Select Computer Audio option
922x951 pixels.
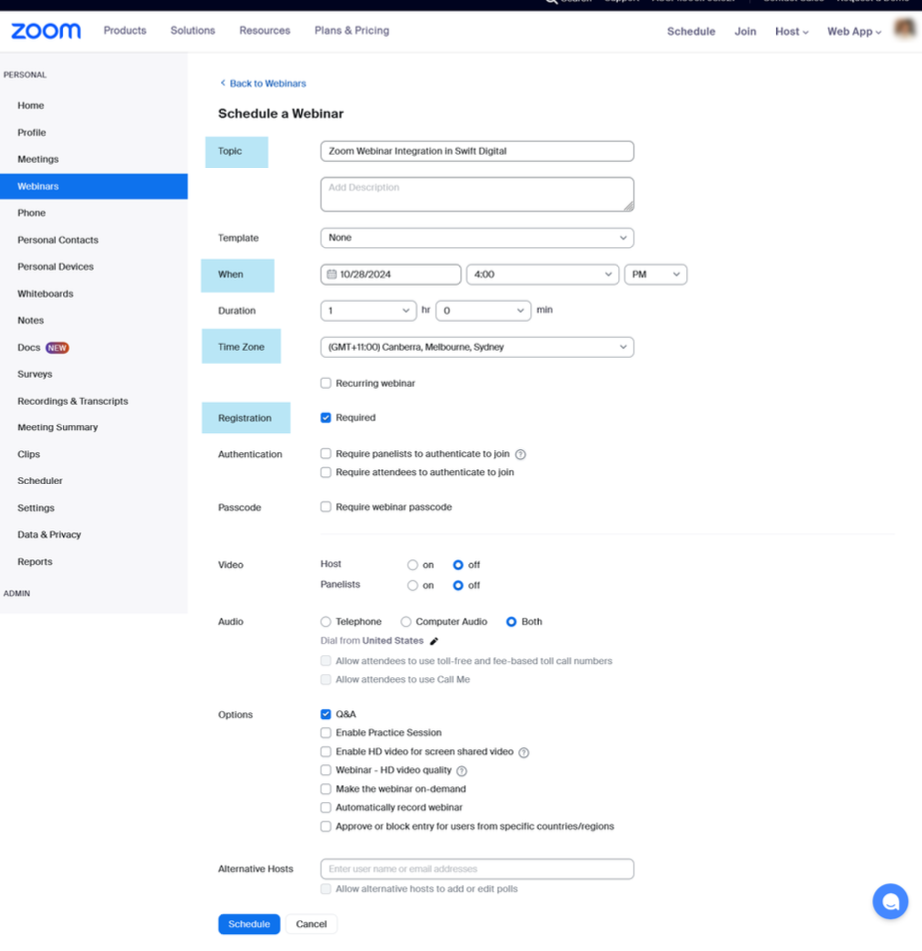pos(406,622)
